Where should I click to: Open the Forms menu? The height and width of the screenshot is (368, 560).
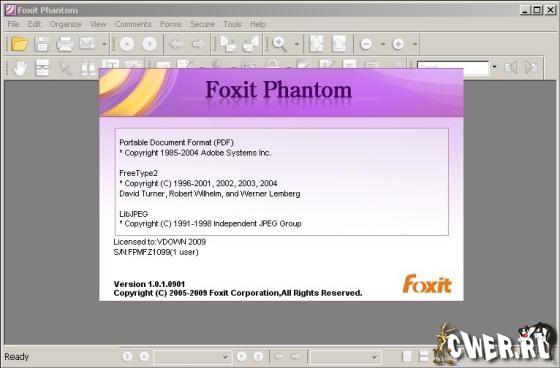(x=171, y=24)
